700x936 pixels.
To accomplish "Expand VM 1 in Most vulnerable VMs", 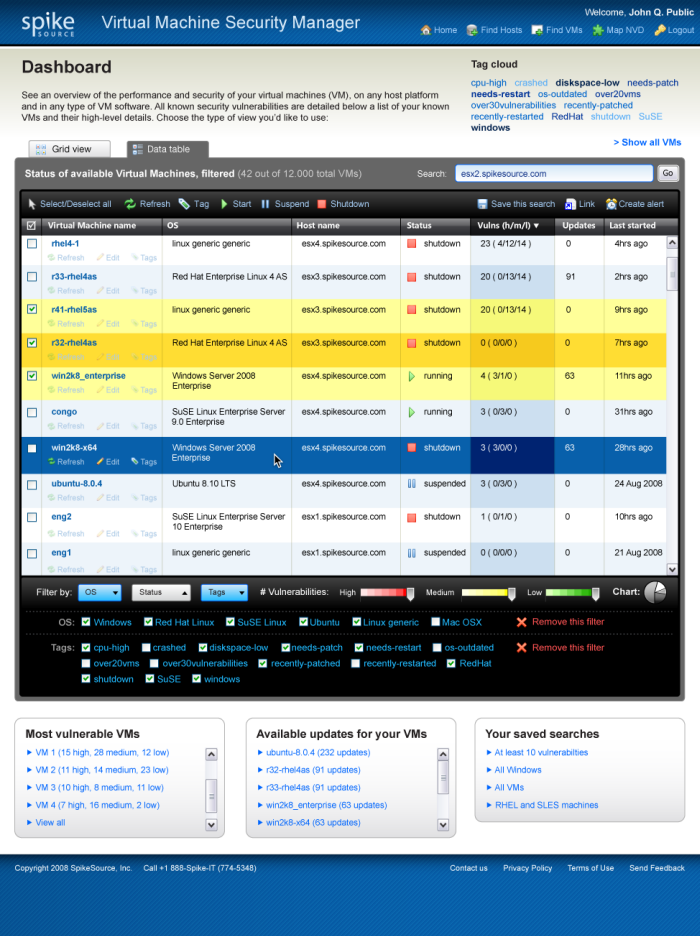I will 29,753.
